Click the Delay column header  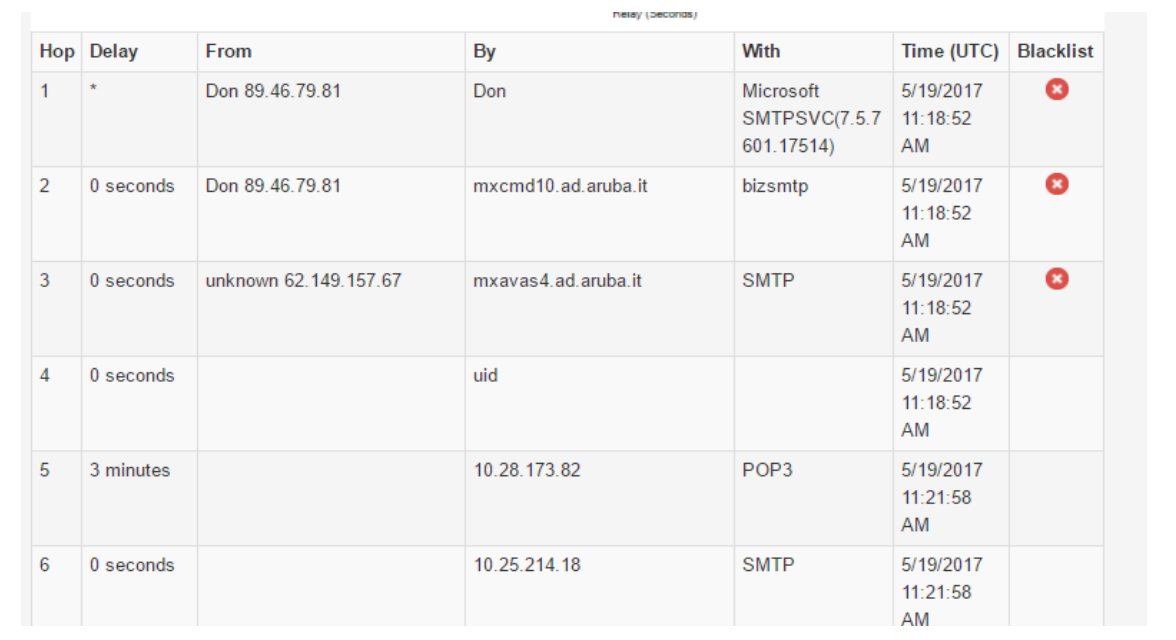coord(114,51)
